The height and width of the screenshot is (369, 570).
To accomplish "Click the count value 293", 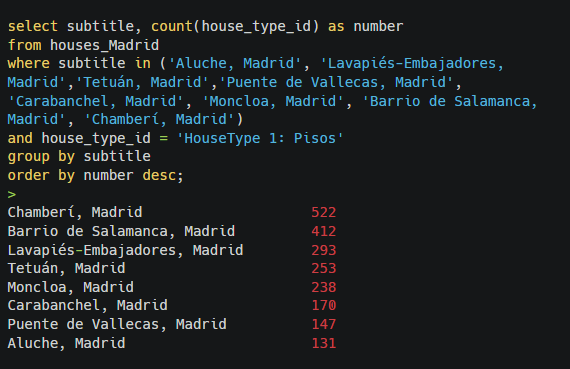I will 324,250.
